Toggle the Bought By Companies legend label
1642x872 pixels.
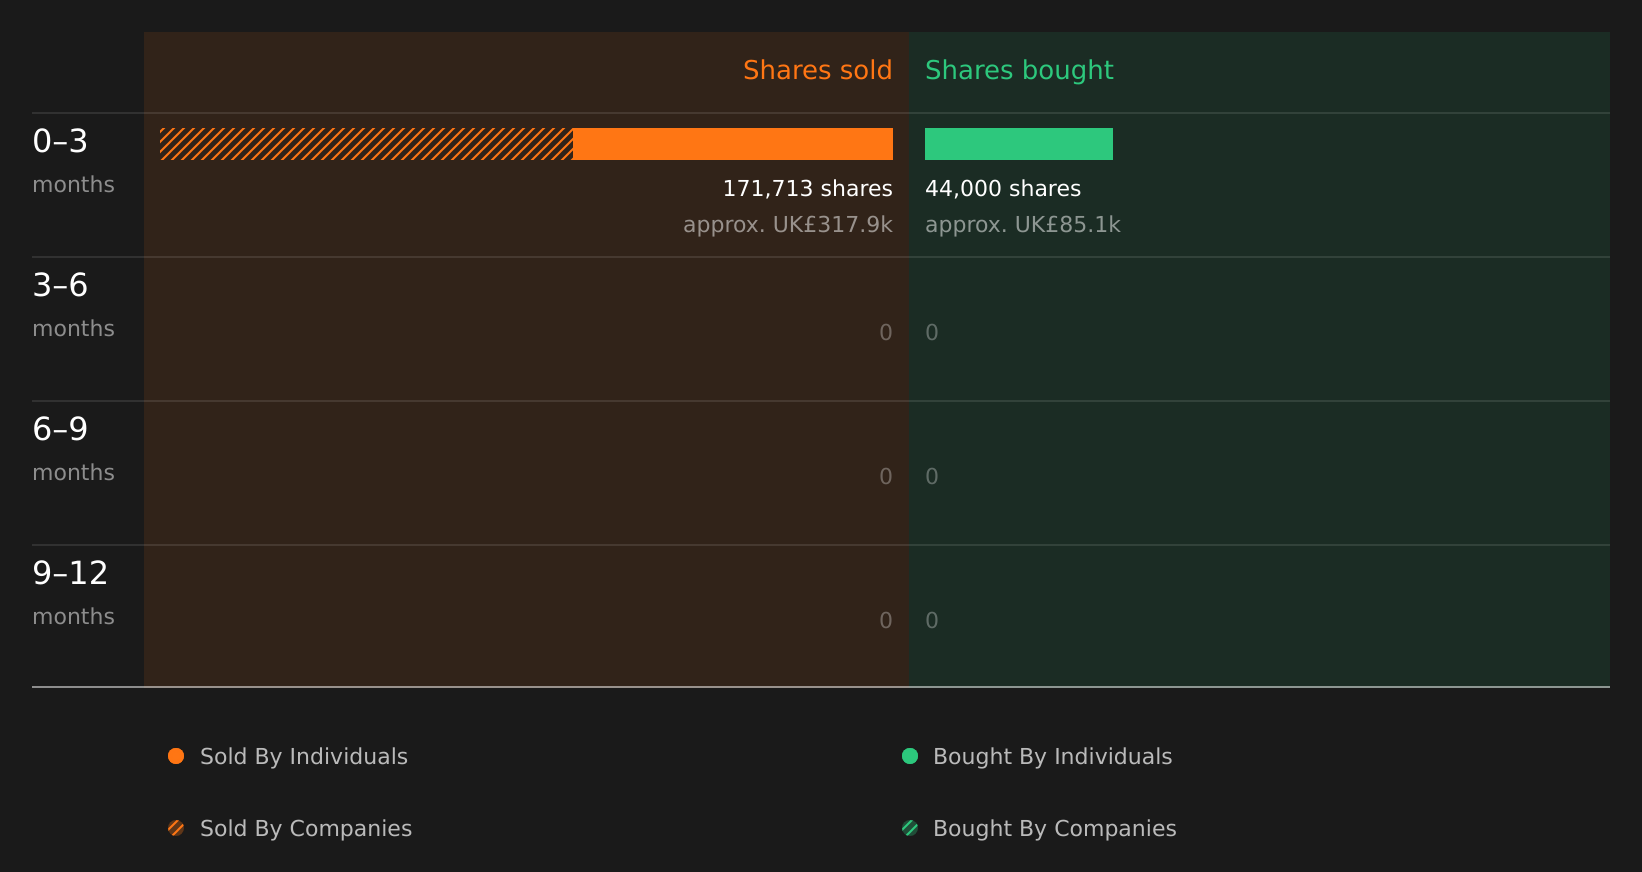coord(1054,829)
